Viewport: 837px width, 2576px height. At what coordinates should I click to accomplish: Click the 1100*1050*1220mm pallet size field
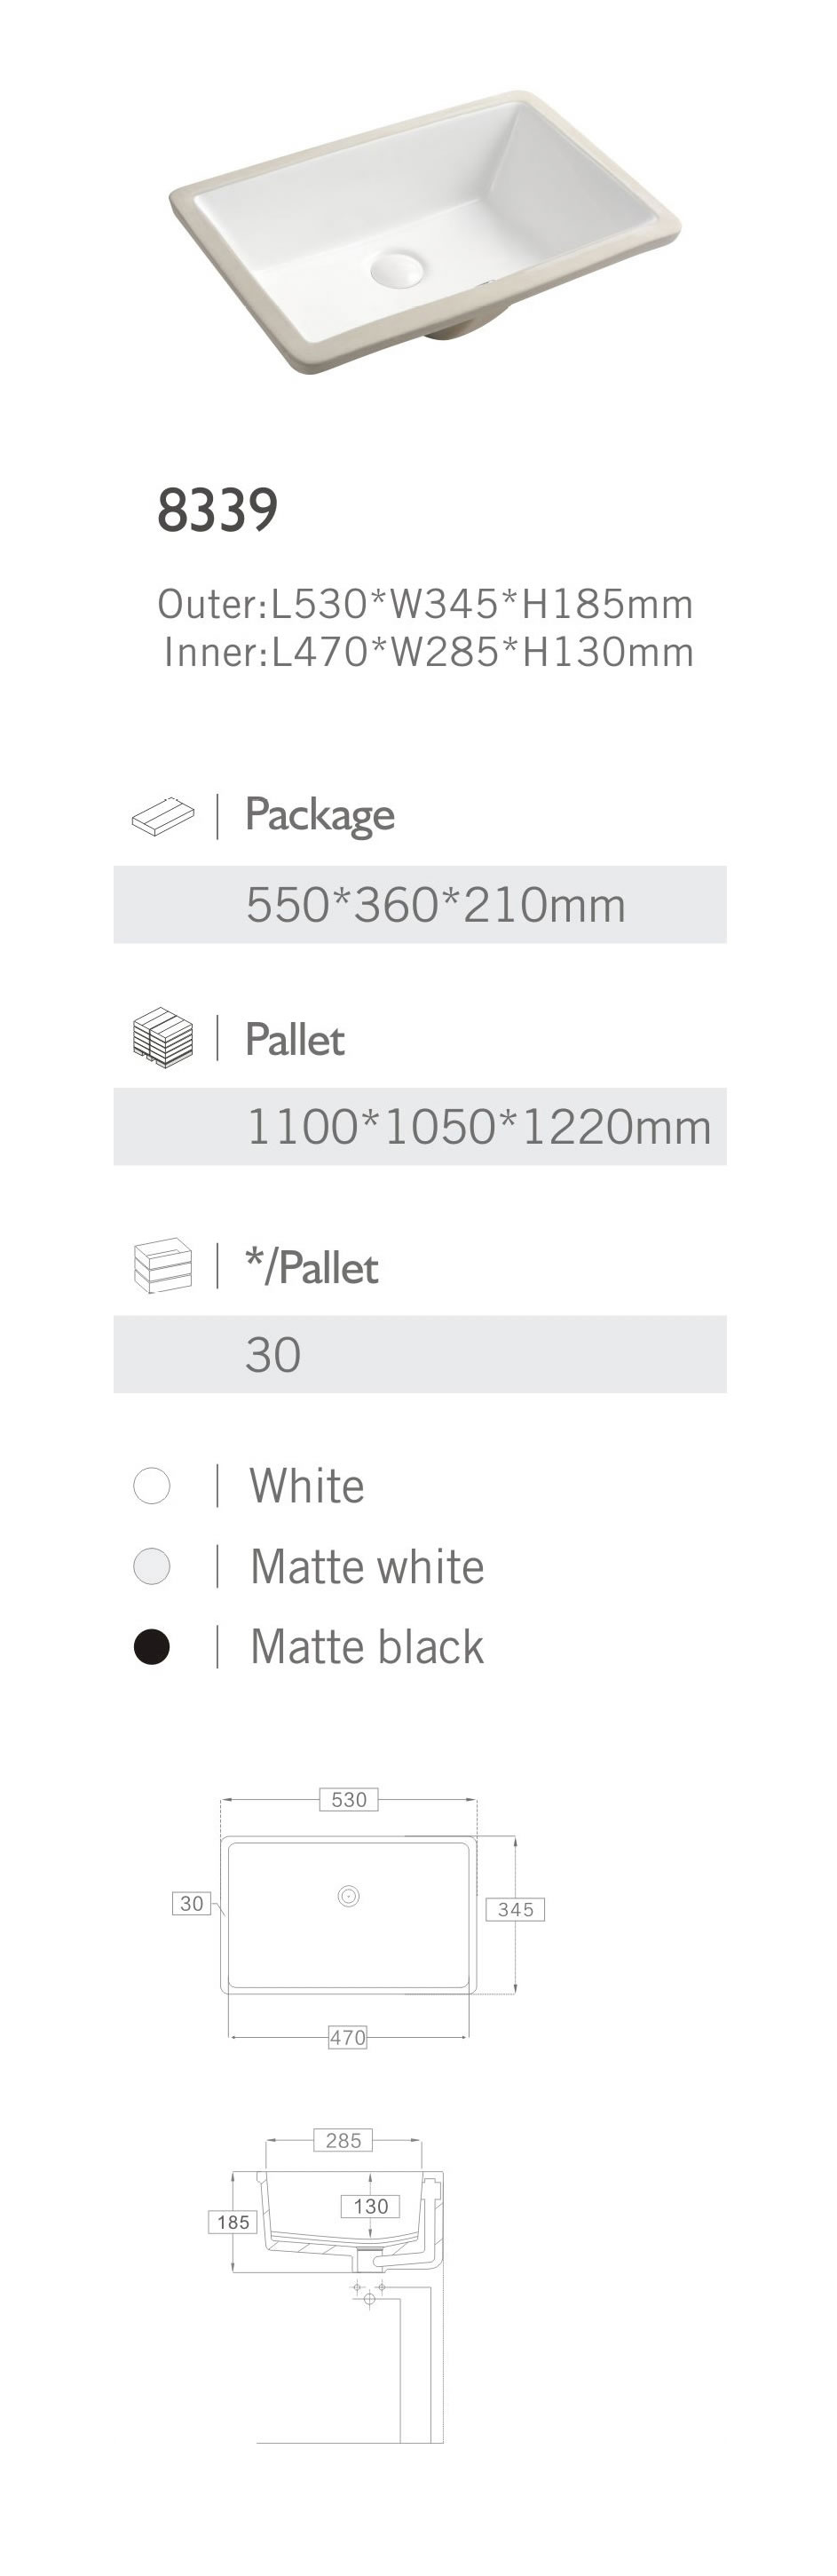tap(478, 1127)
